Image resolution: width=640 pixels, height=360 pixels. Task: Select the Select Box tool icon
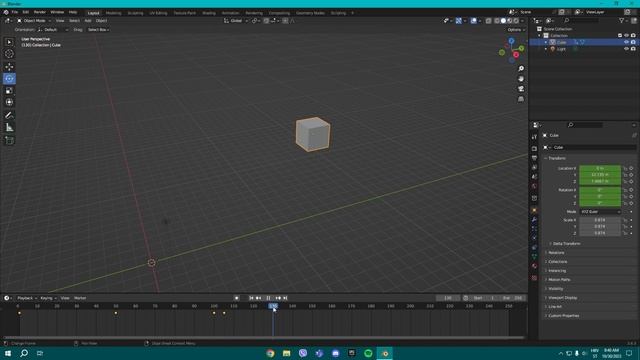[9, 42]
